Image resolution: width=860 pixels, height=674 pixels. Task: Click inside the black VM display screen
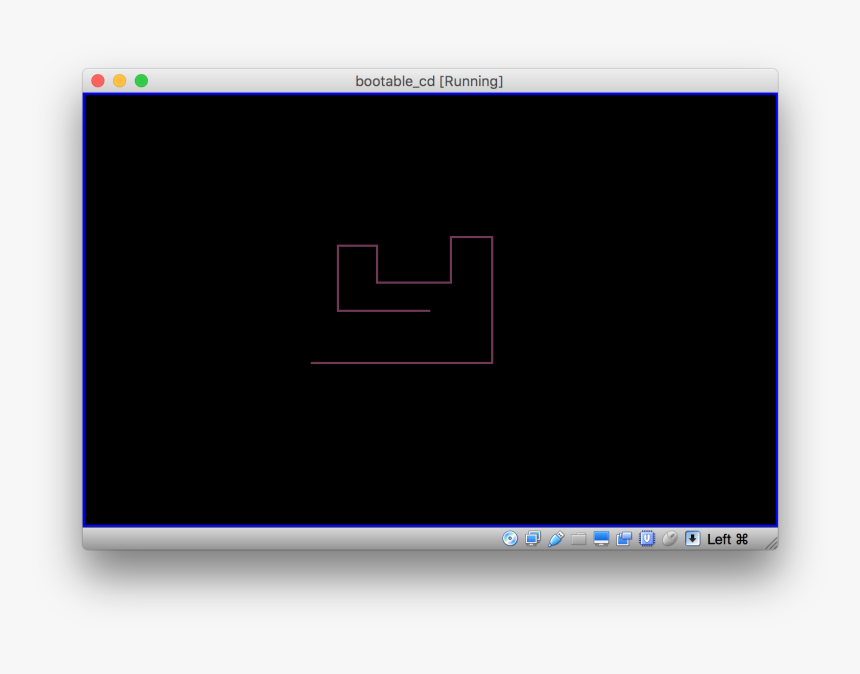(x=430, y=310)
